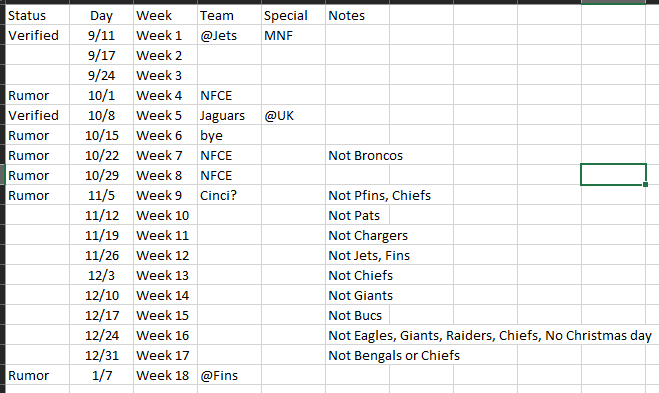Select the Not Pfins, Chiefs note

point(357,195)
